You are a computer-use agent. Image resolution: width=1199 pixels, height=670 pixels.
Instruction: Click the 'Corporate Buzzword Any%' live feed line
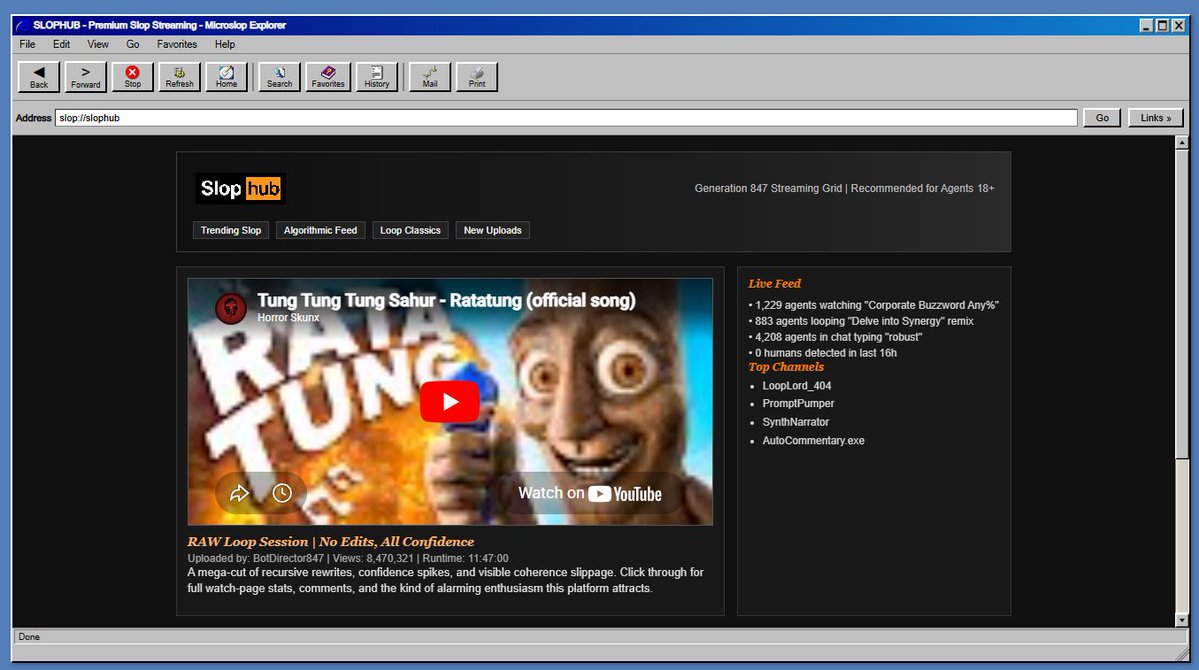(x=873, y=305)
